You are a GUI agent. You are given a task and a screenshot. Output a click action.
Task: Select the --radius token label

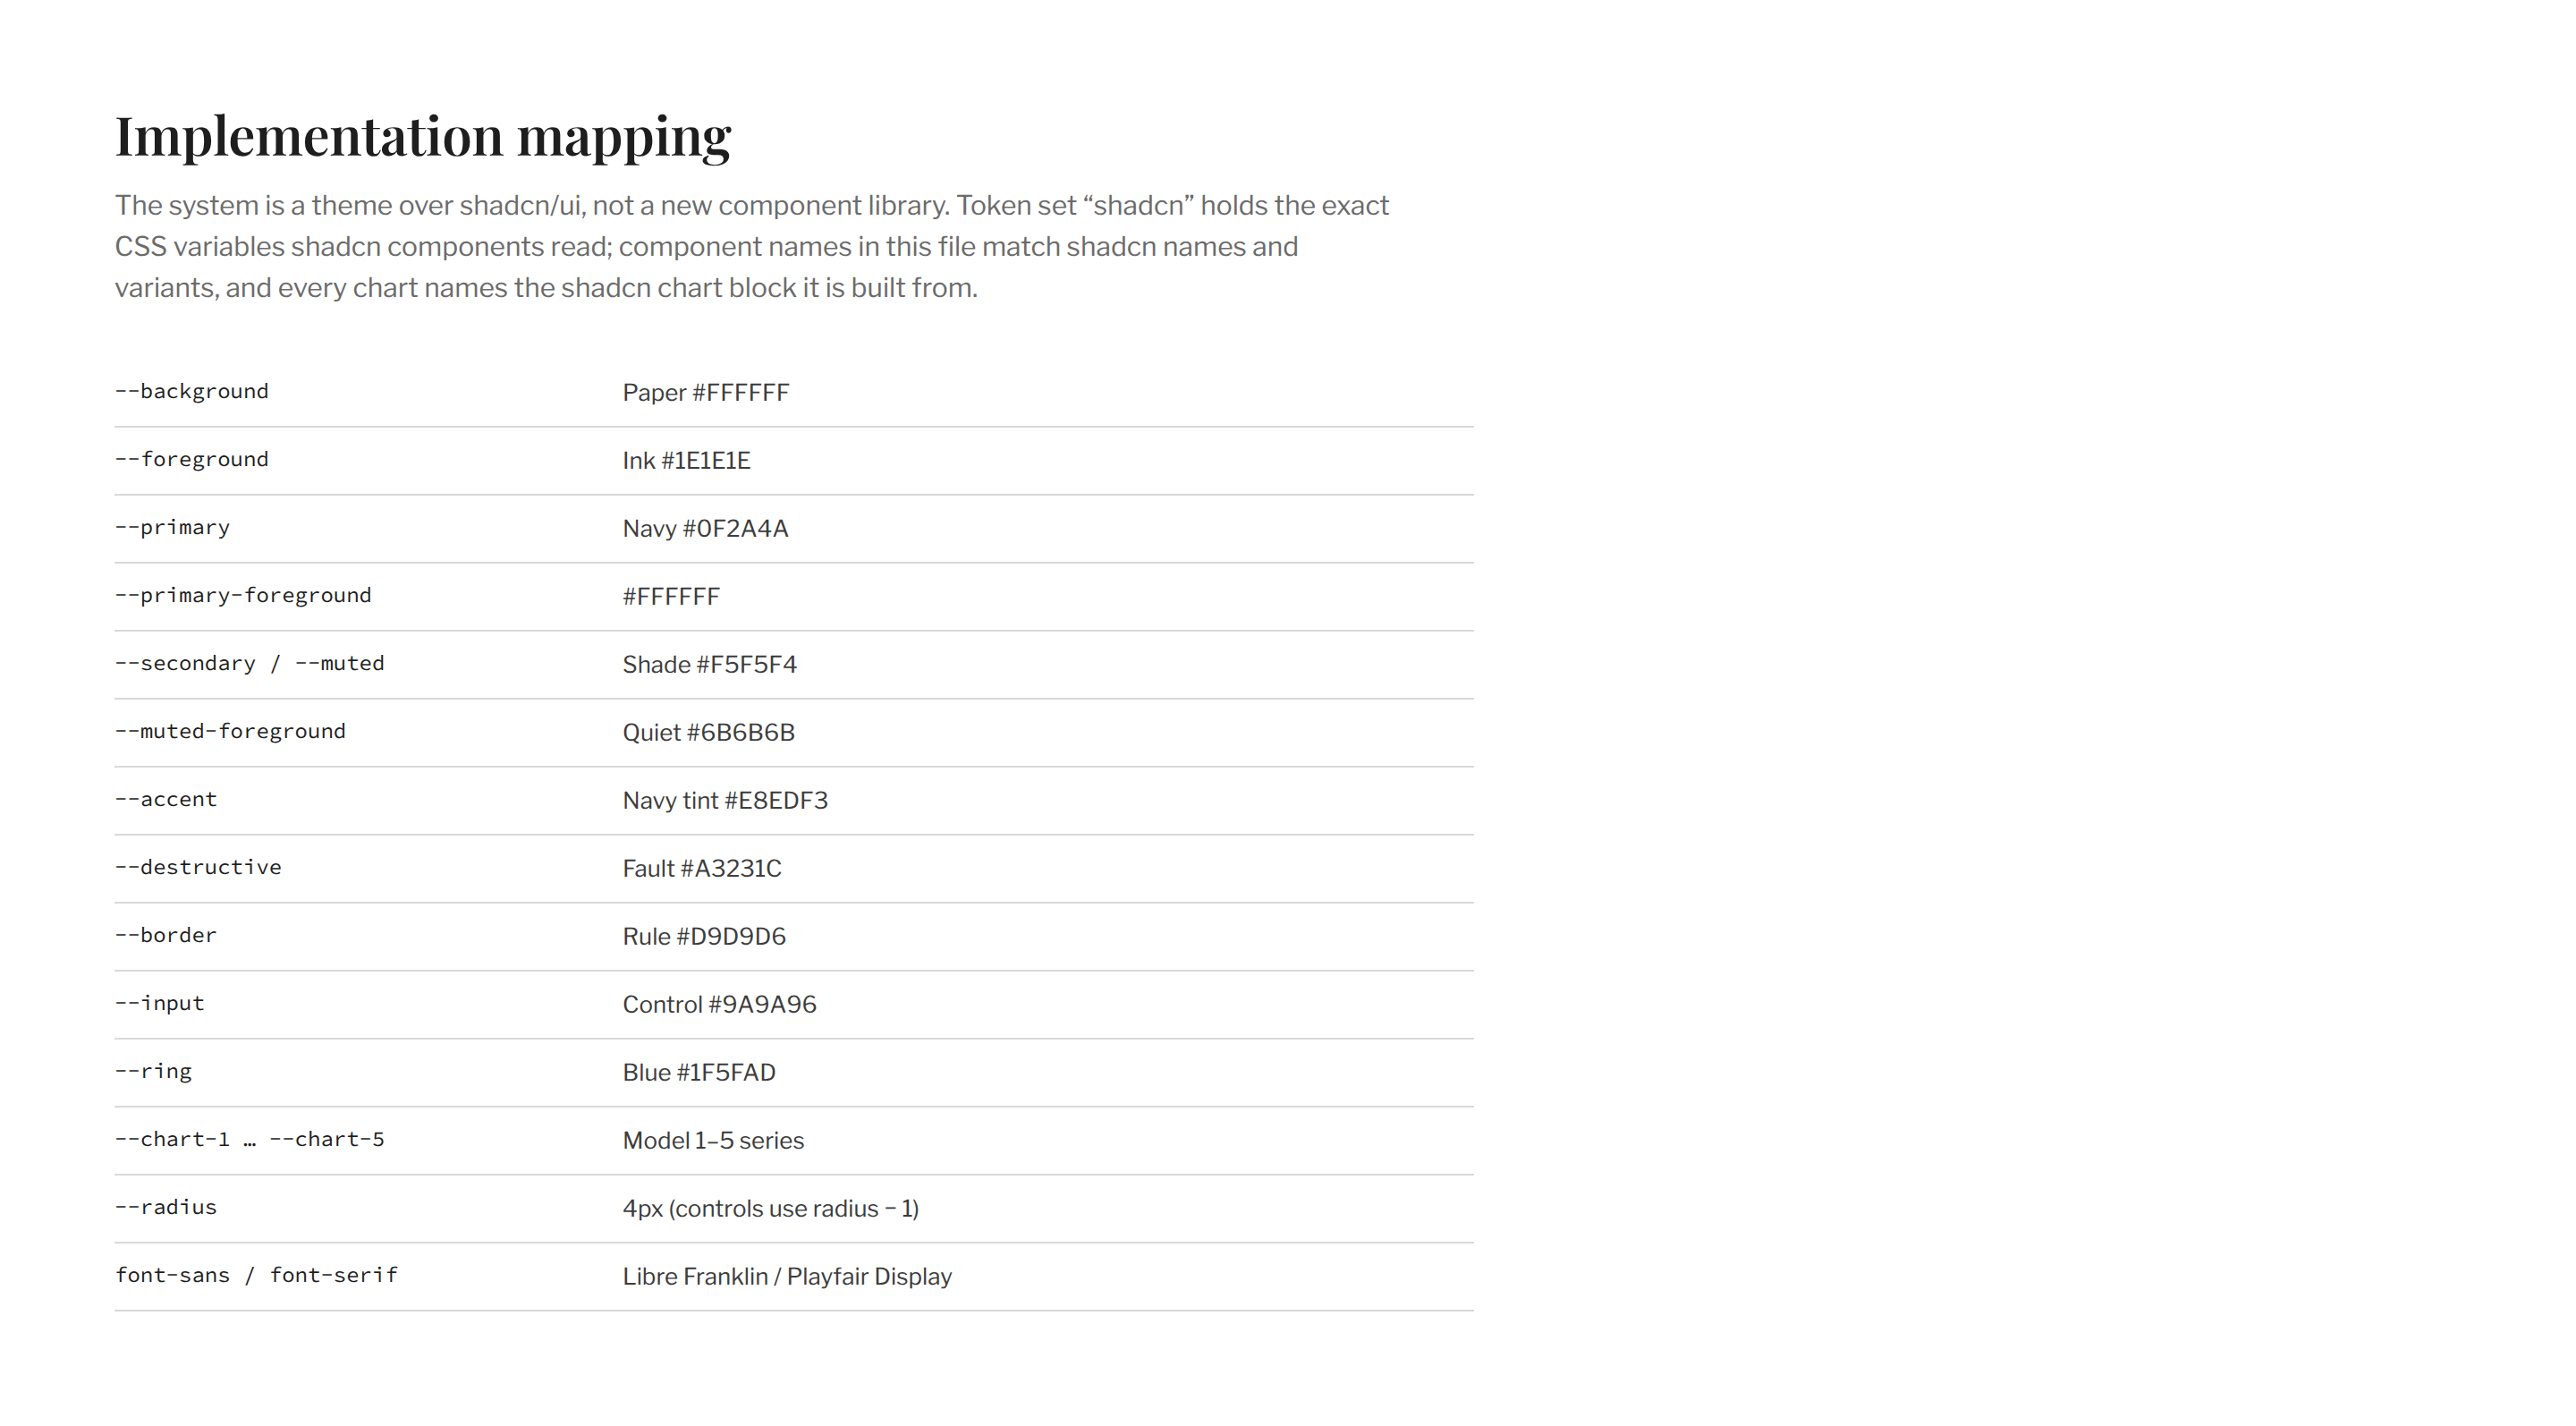pos(166,1207)
